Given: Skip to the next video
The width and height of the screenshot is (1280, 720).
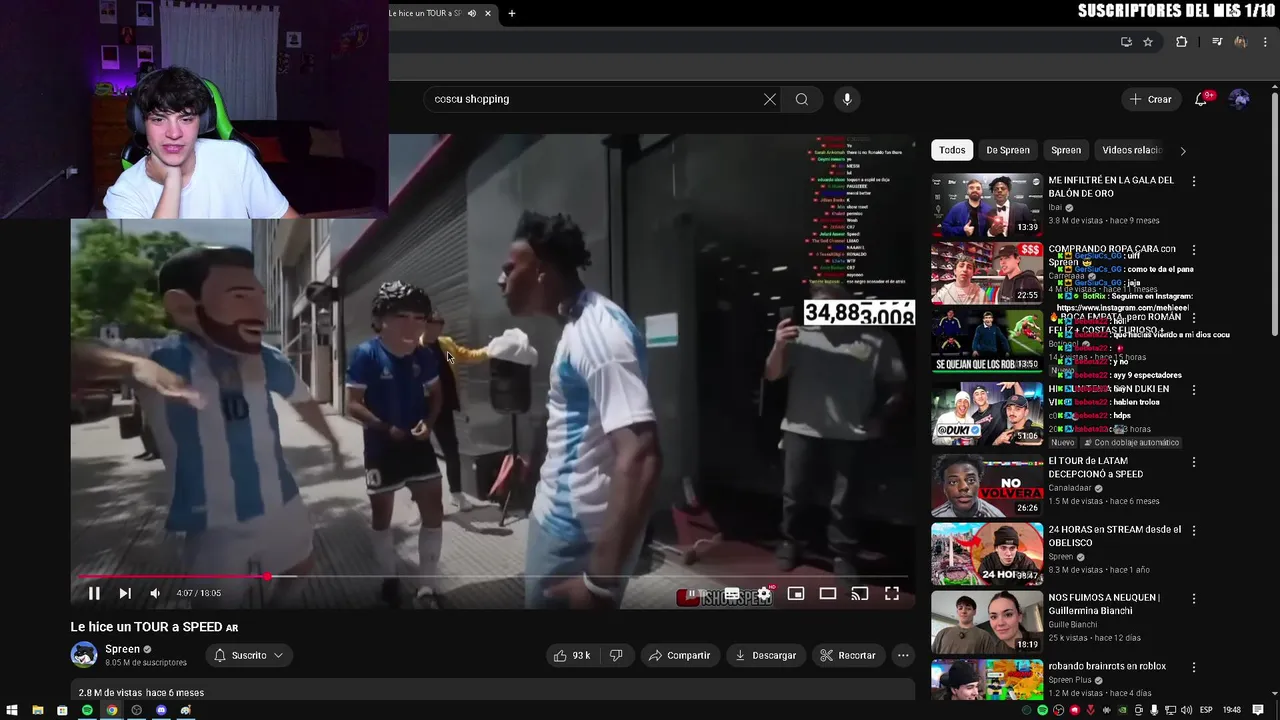Looking at the screenshot, I should pos(125,593).
